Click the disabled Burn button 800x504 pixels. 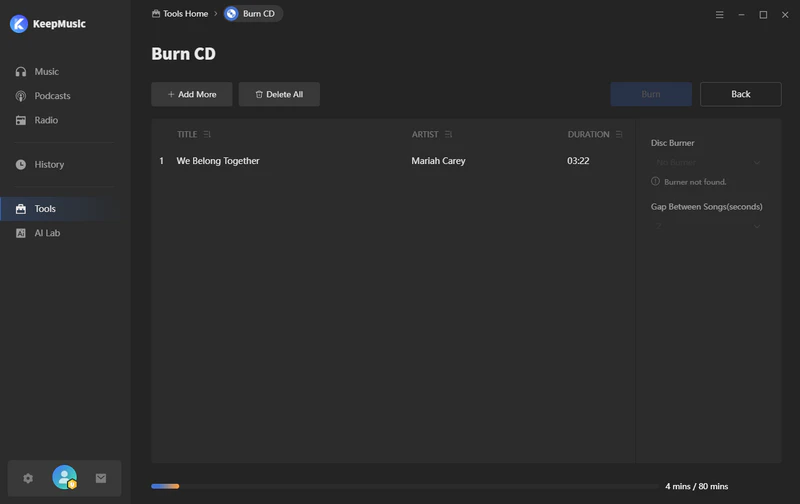pyautogui.click(x=651, y=94)
